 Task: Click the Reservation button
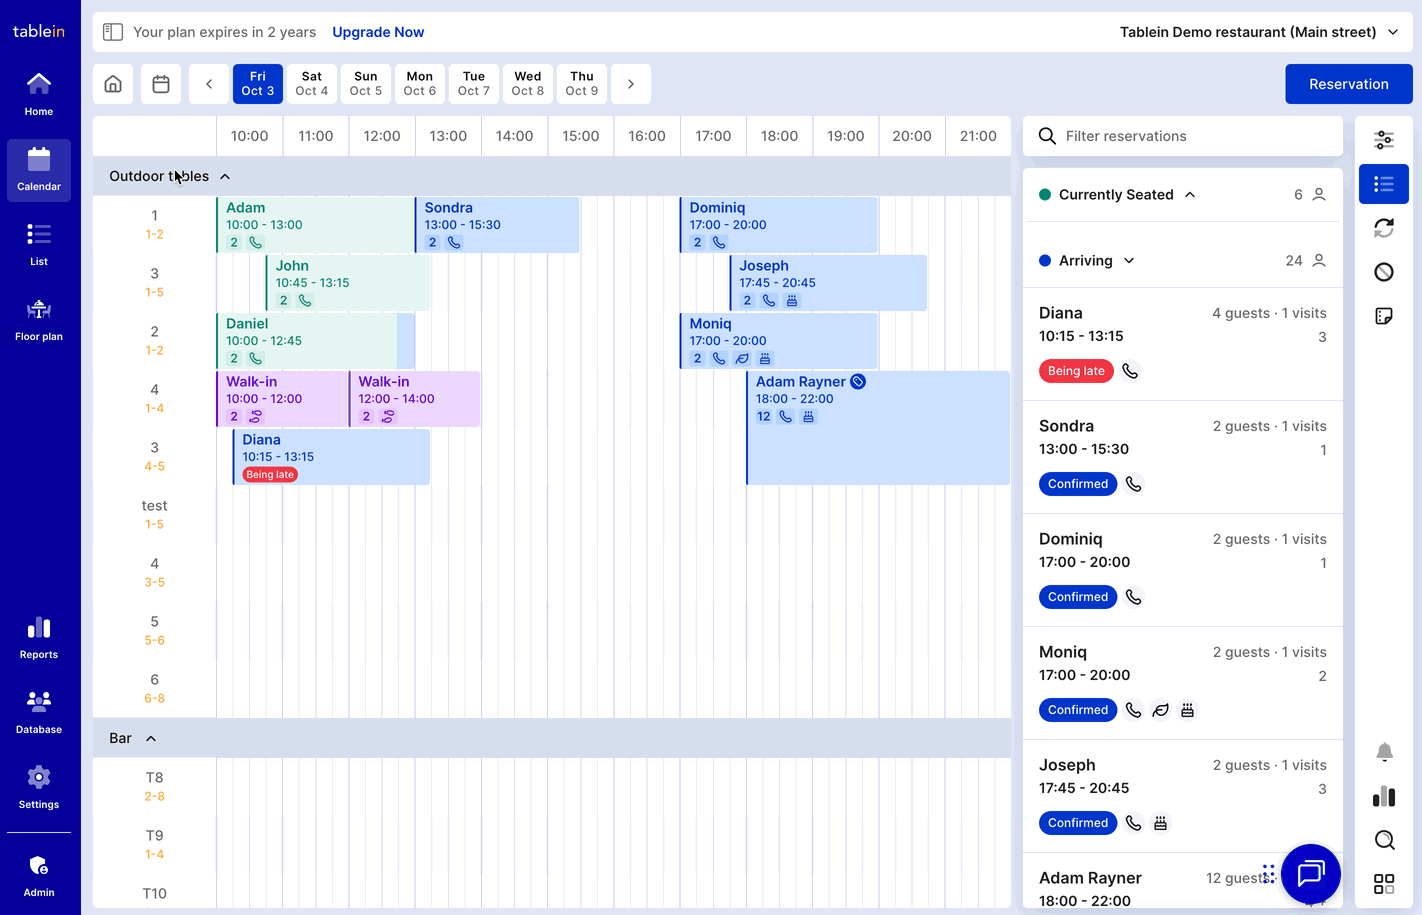click(x=1348, y=84)
